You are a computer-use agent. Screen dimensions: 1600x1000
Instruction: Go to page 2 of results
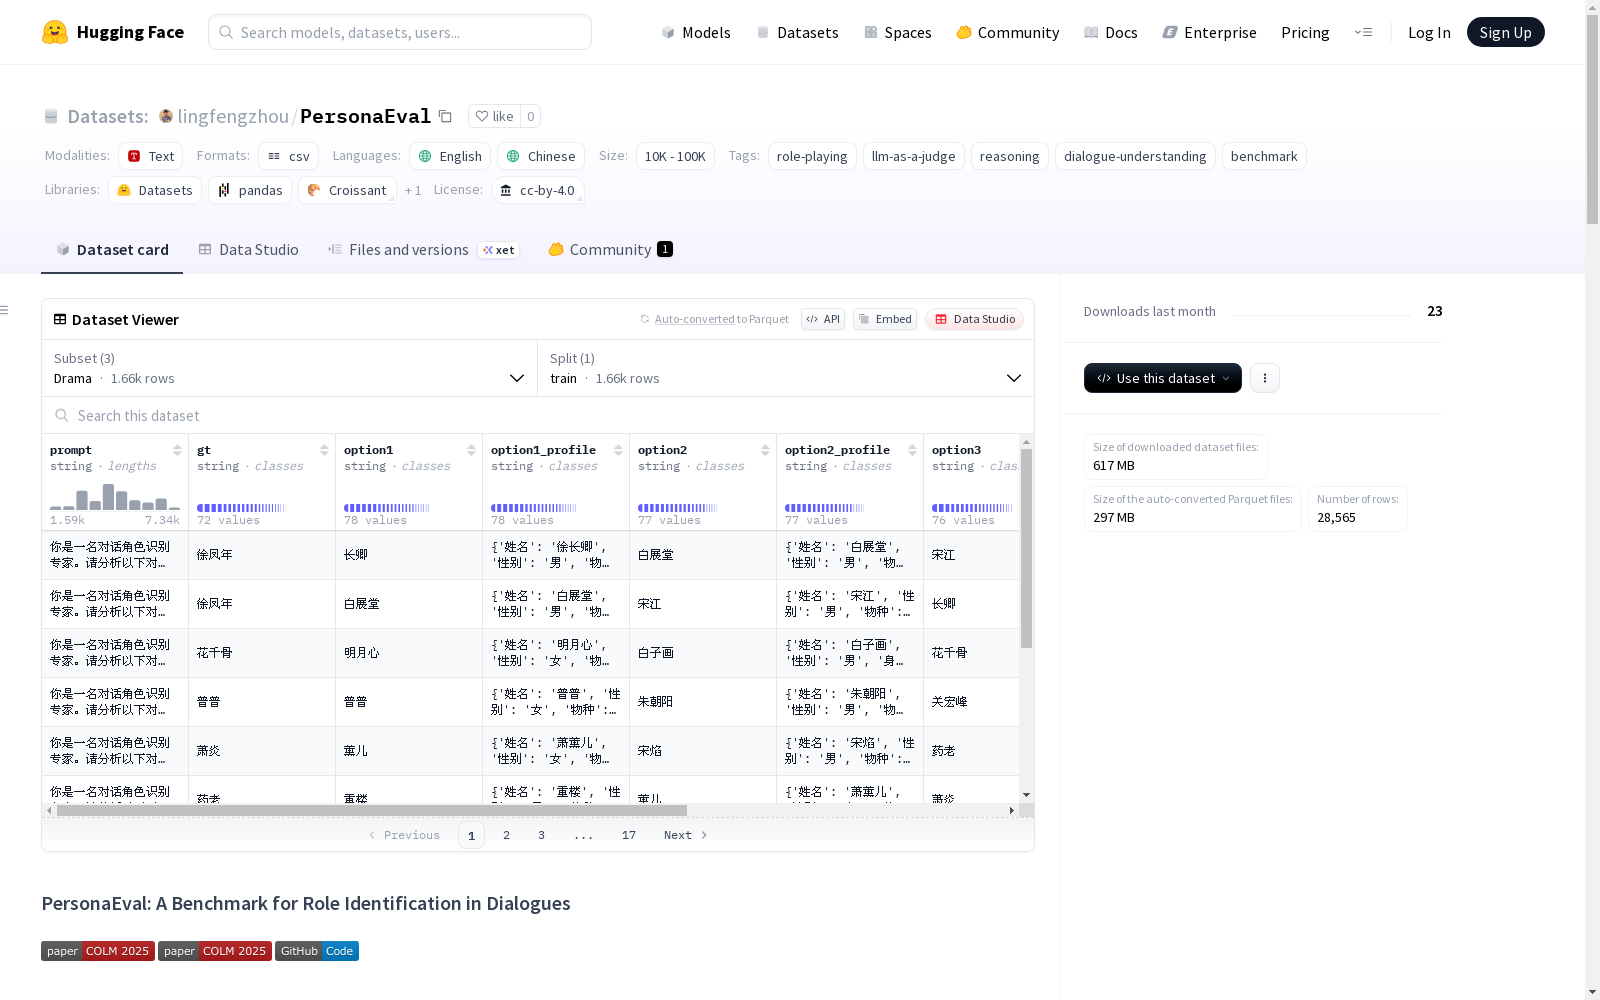(x=507, y=835)
